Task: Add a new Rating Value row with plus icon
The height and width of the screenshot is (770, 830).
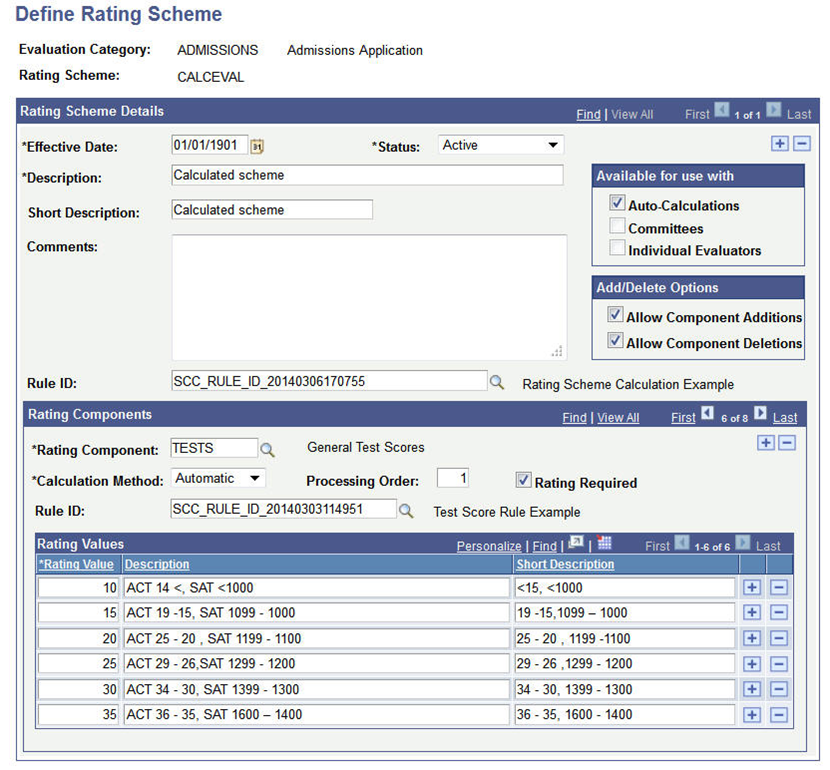Action: 752,587
